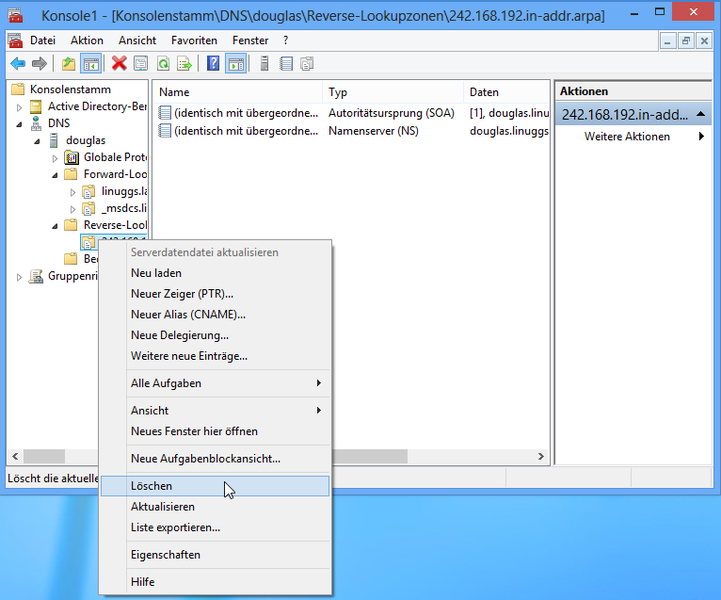Click the Typ column header
Screen dimensions: 721x600
coord(338,92)
